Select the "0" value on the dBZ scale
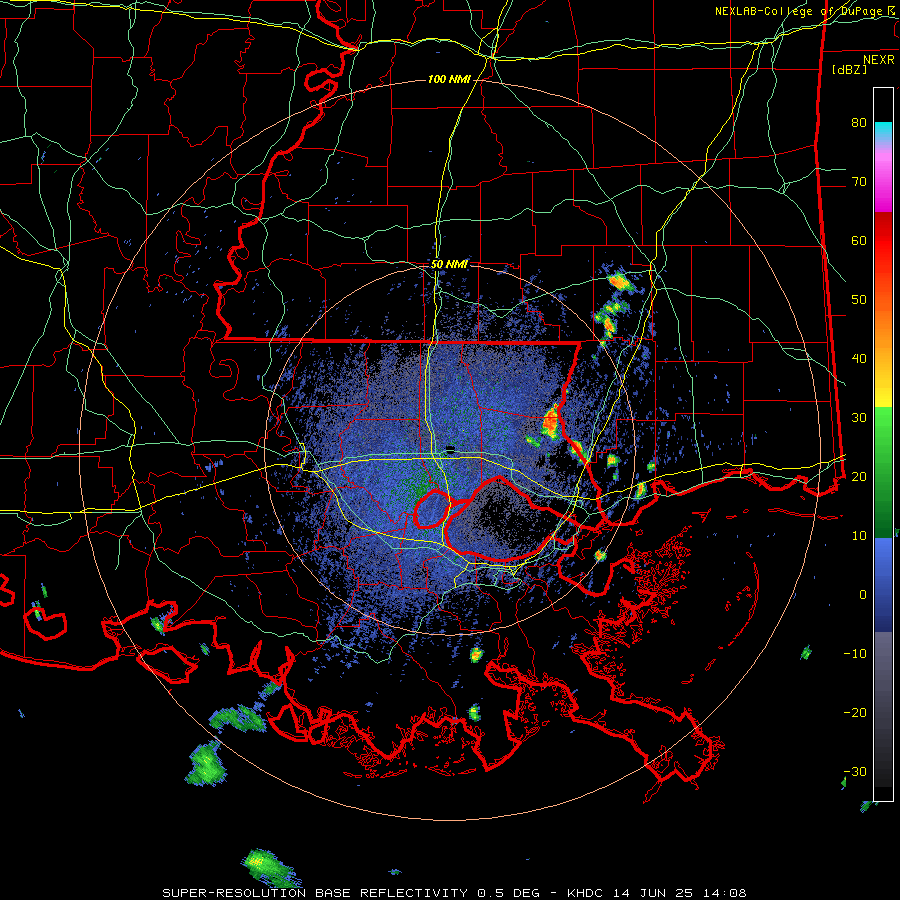900x900 pixels. (863, 595)
